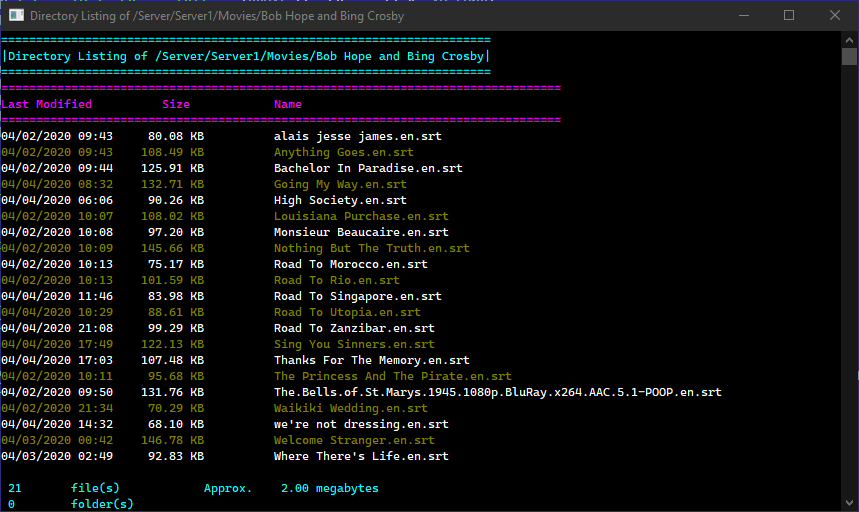Select file 'Road To Zanzibar.en.srt'

[x=354, y=328]
